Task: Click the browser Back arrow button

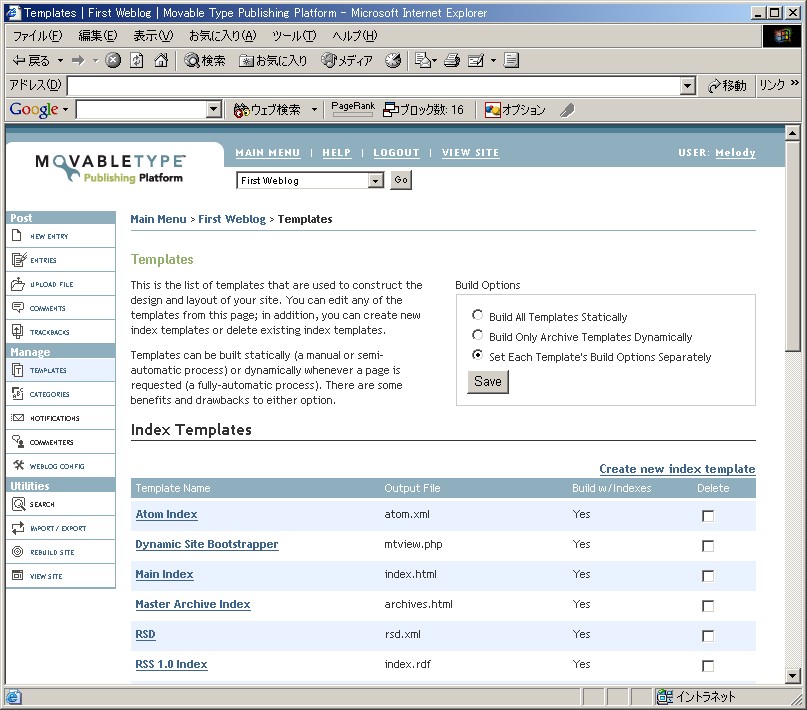Action: coord(31,60)
